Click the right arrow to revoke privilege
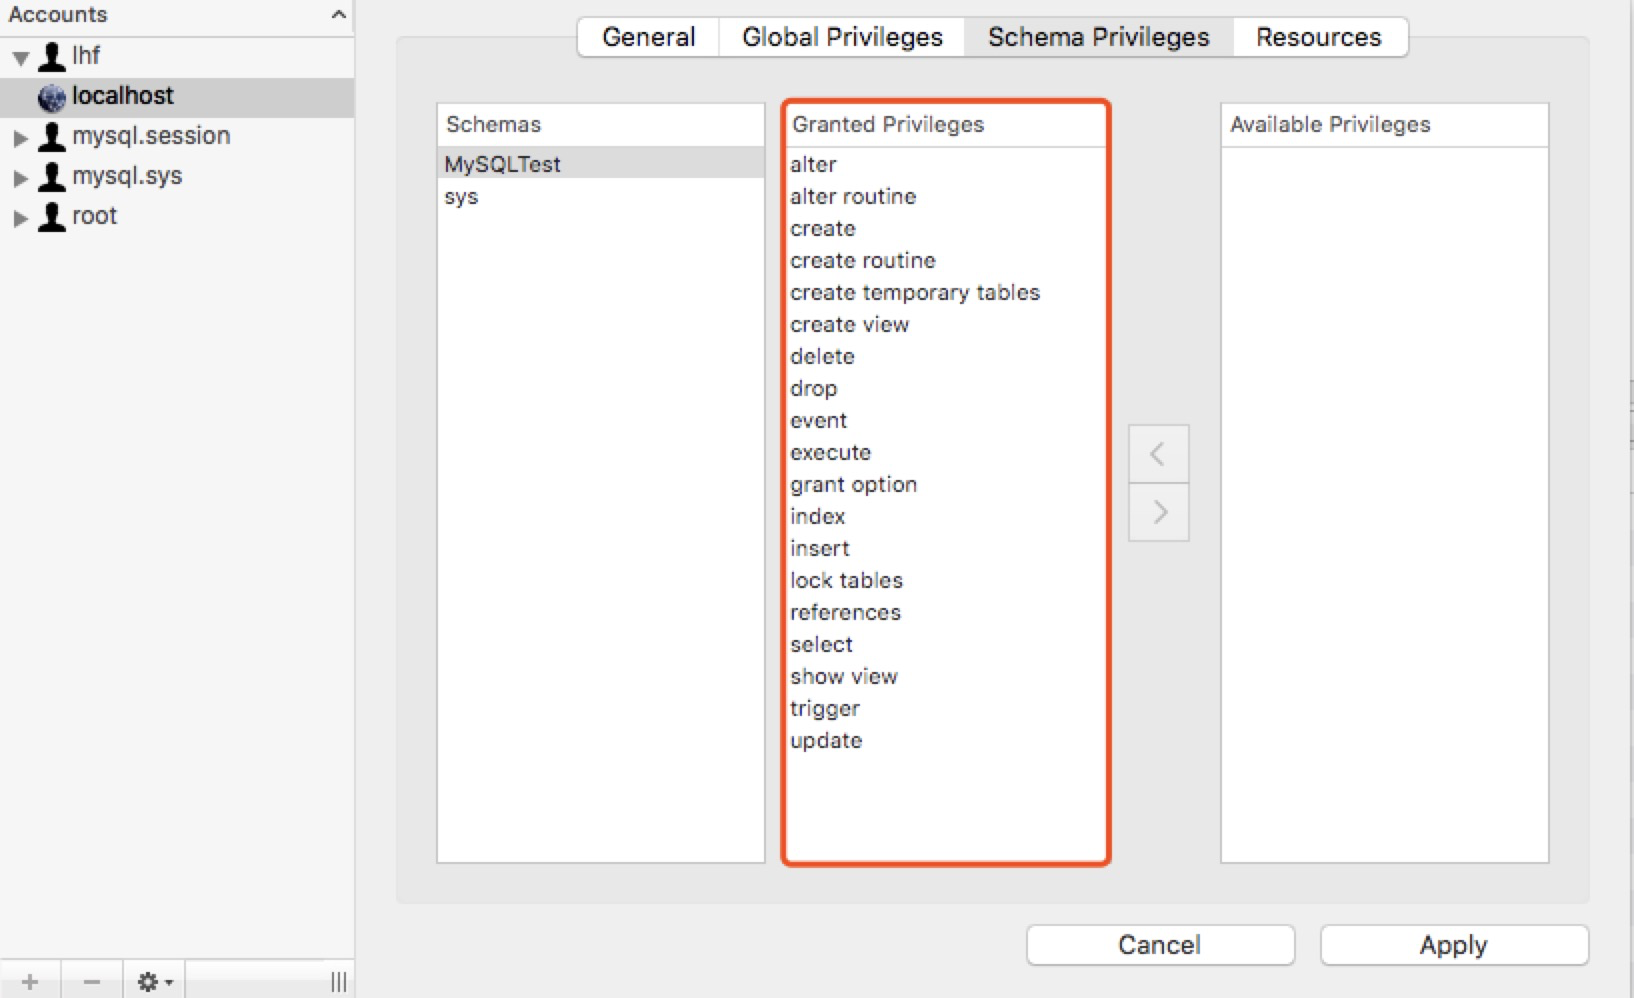Viewport: 1634px width, 998px height. pyautogui.click(x=1158, y=512)
